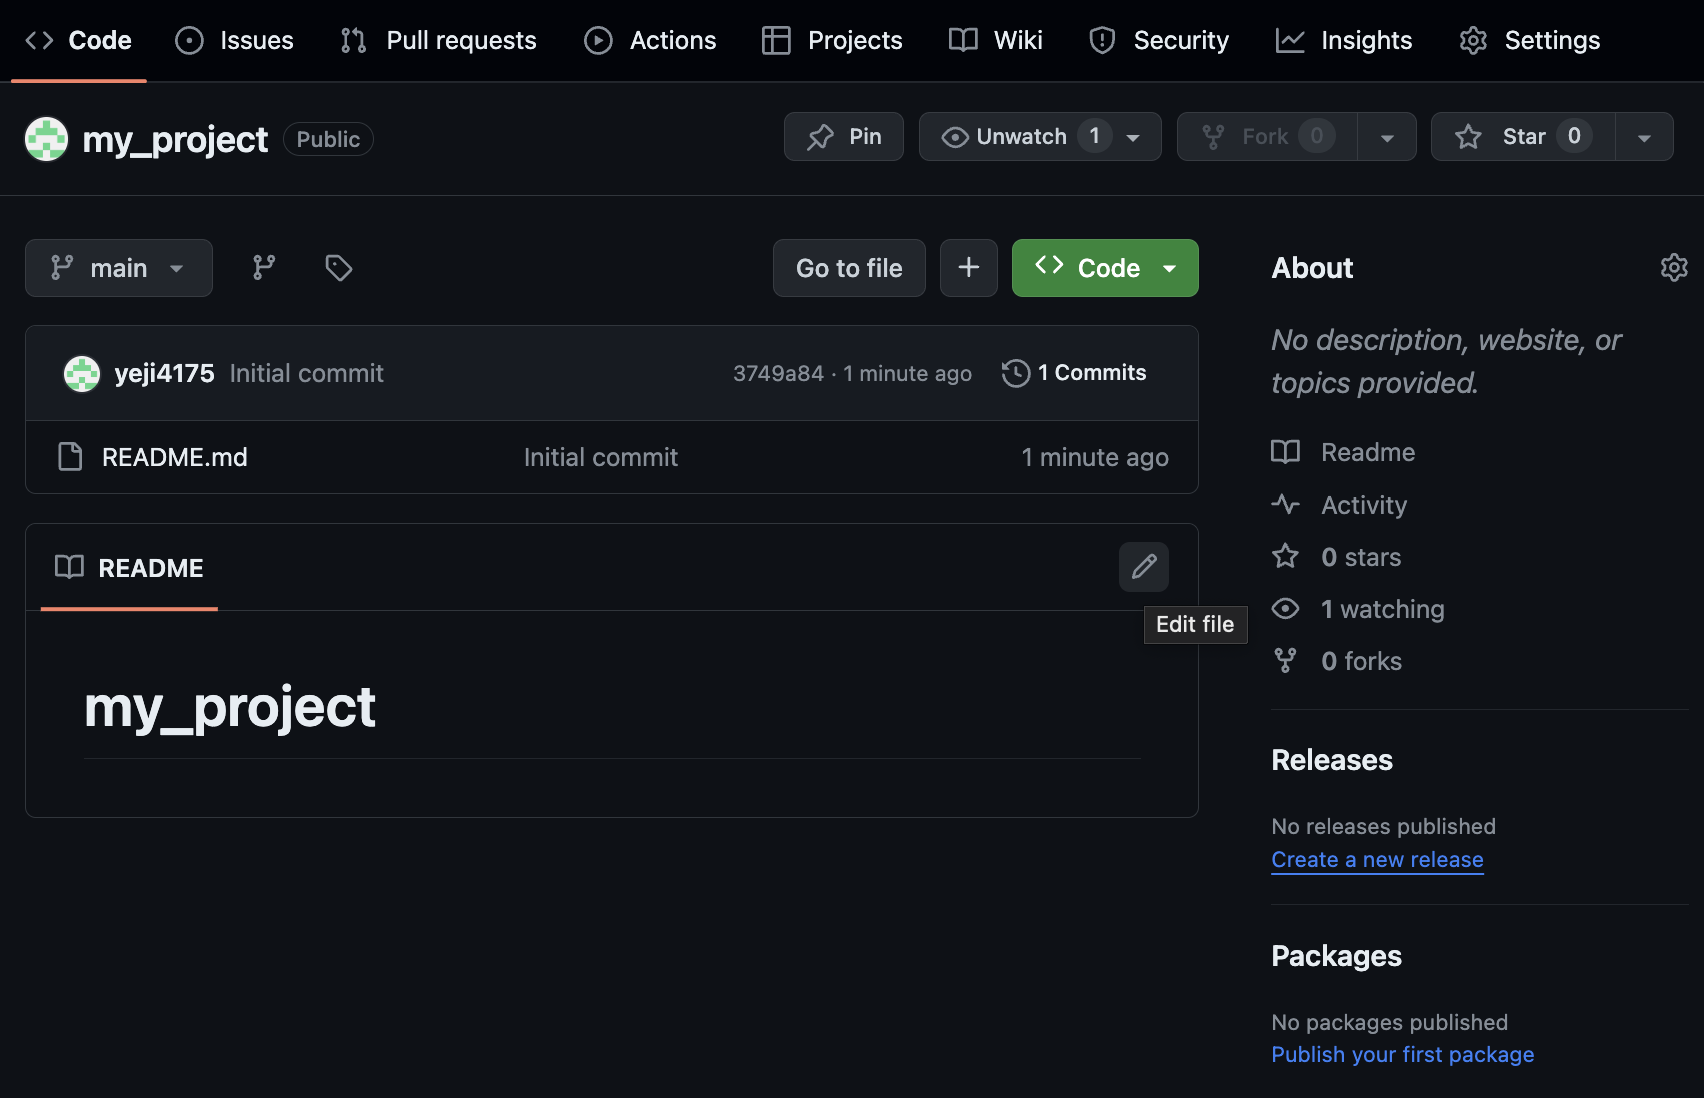View the 1 Commits history
The image size is (1704, 1098).
pos(1075,373)
